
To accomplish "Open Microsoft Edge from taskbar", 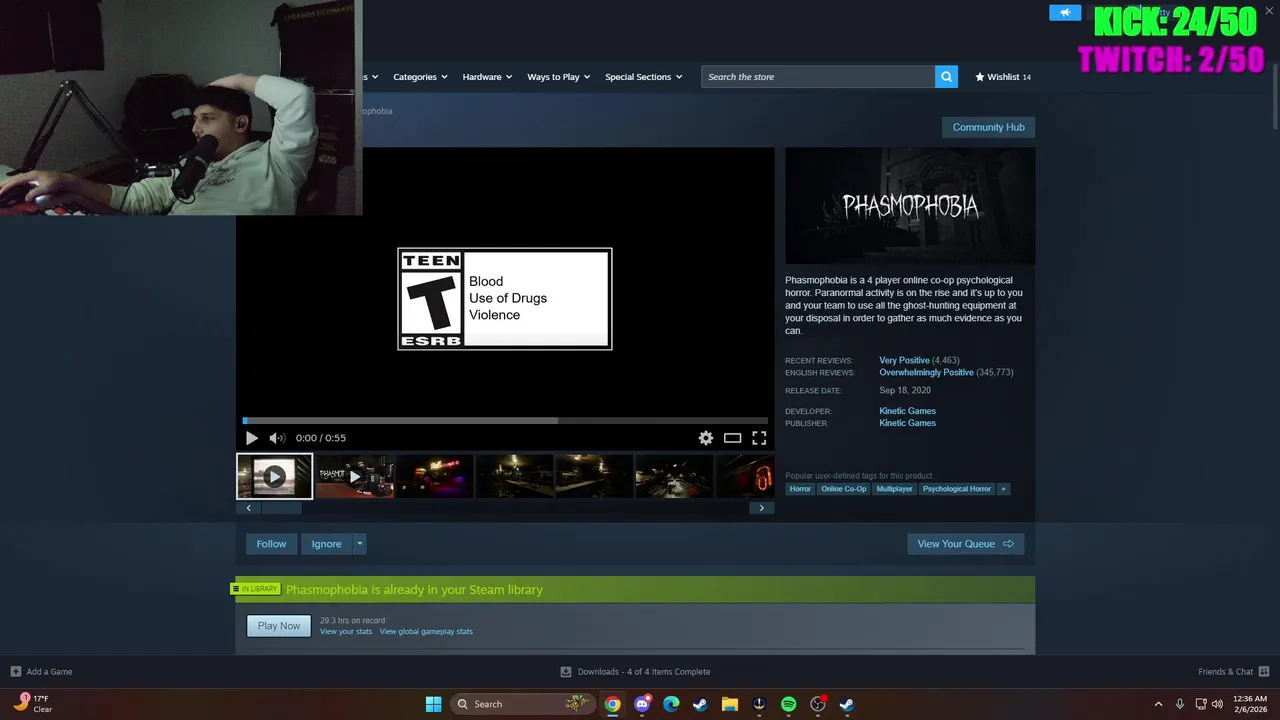I will (x=671, y=704).
